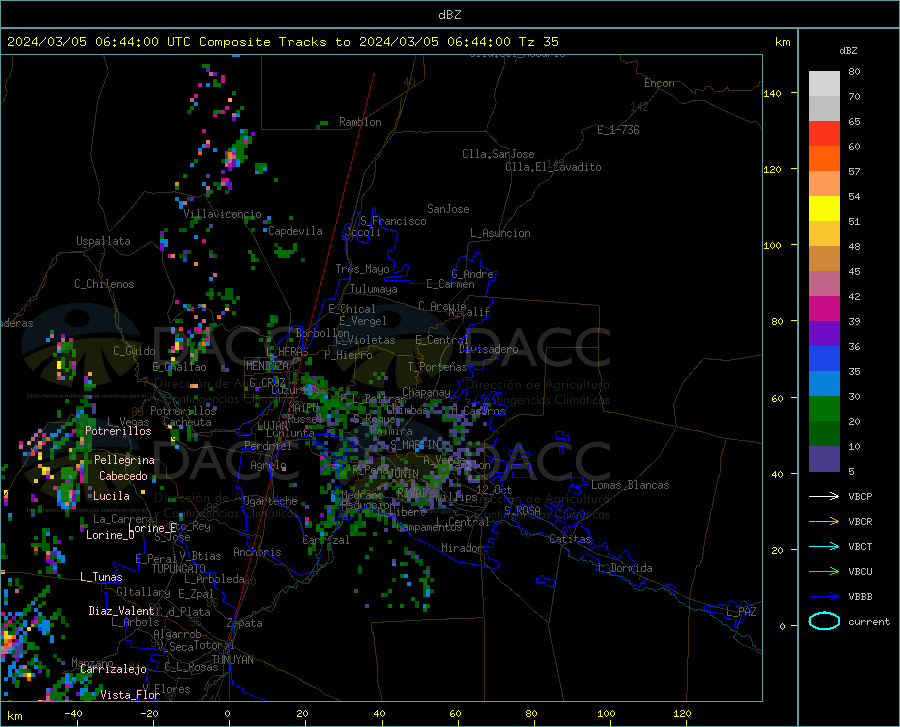Click the Encon label
900x727 pixels.
(x=659, y=83)
